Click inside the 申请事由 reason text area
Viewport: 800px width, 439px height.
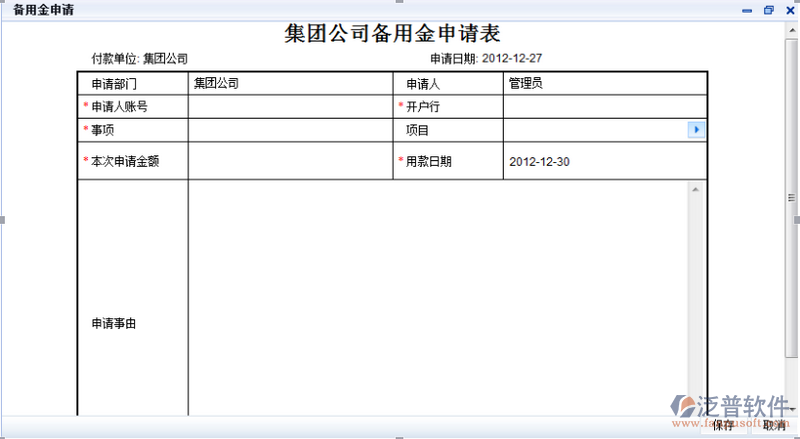click(435, 300)
